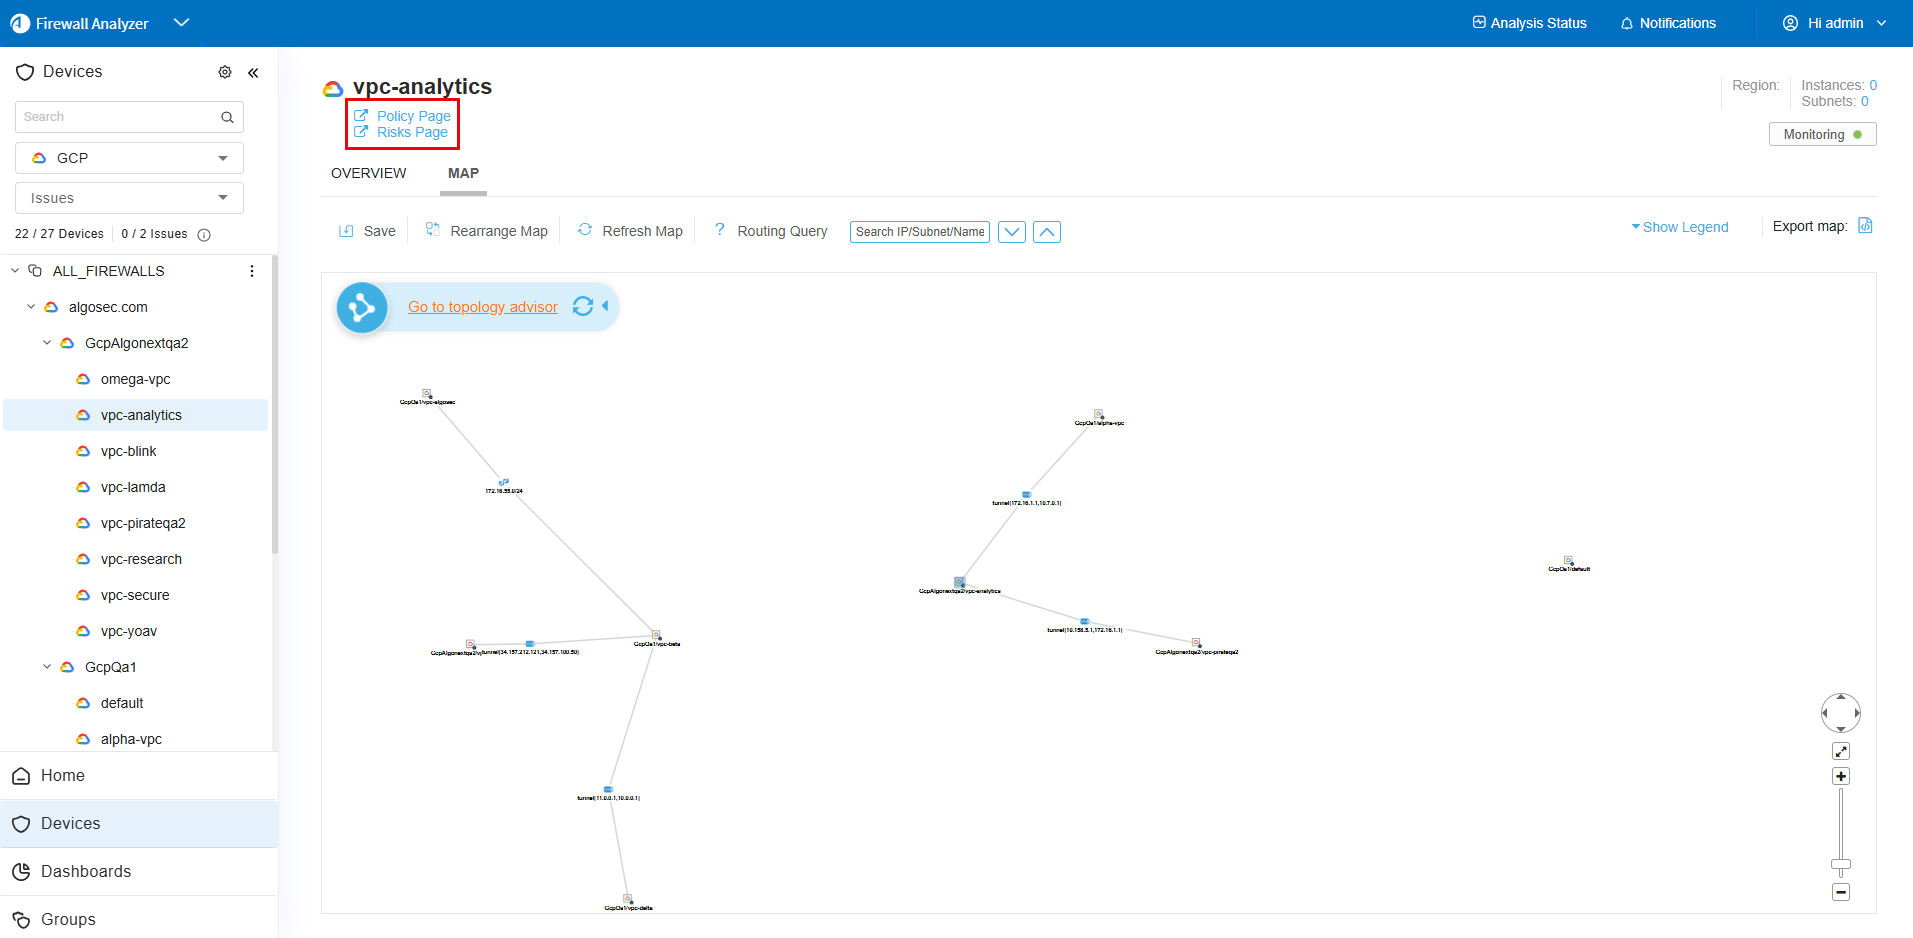Image resolution: width=1913 pixels, height=938 pixels.
Task: Open the ALL_FIREWALLS three-dot menu
Action: (252, 271)
